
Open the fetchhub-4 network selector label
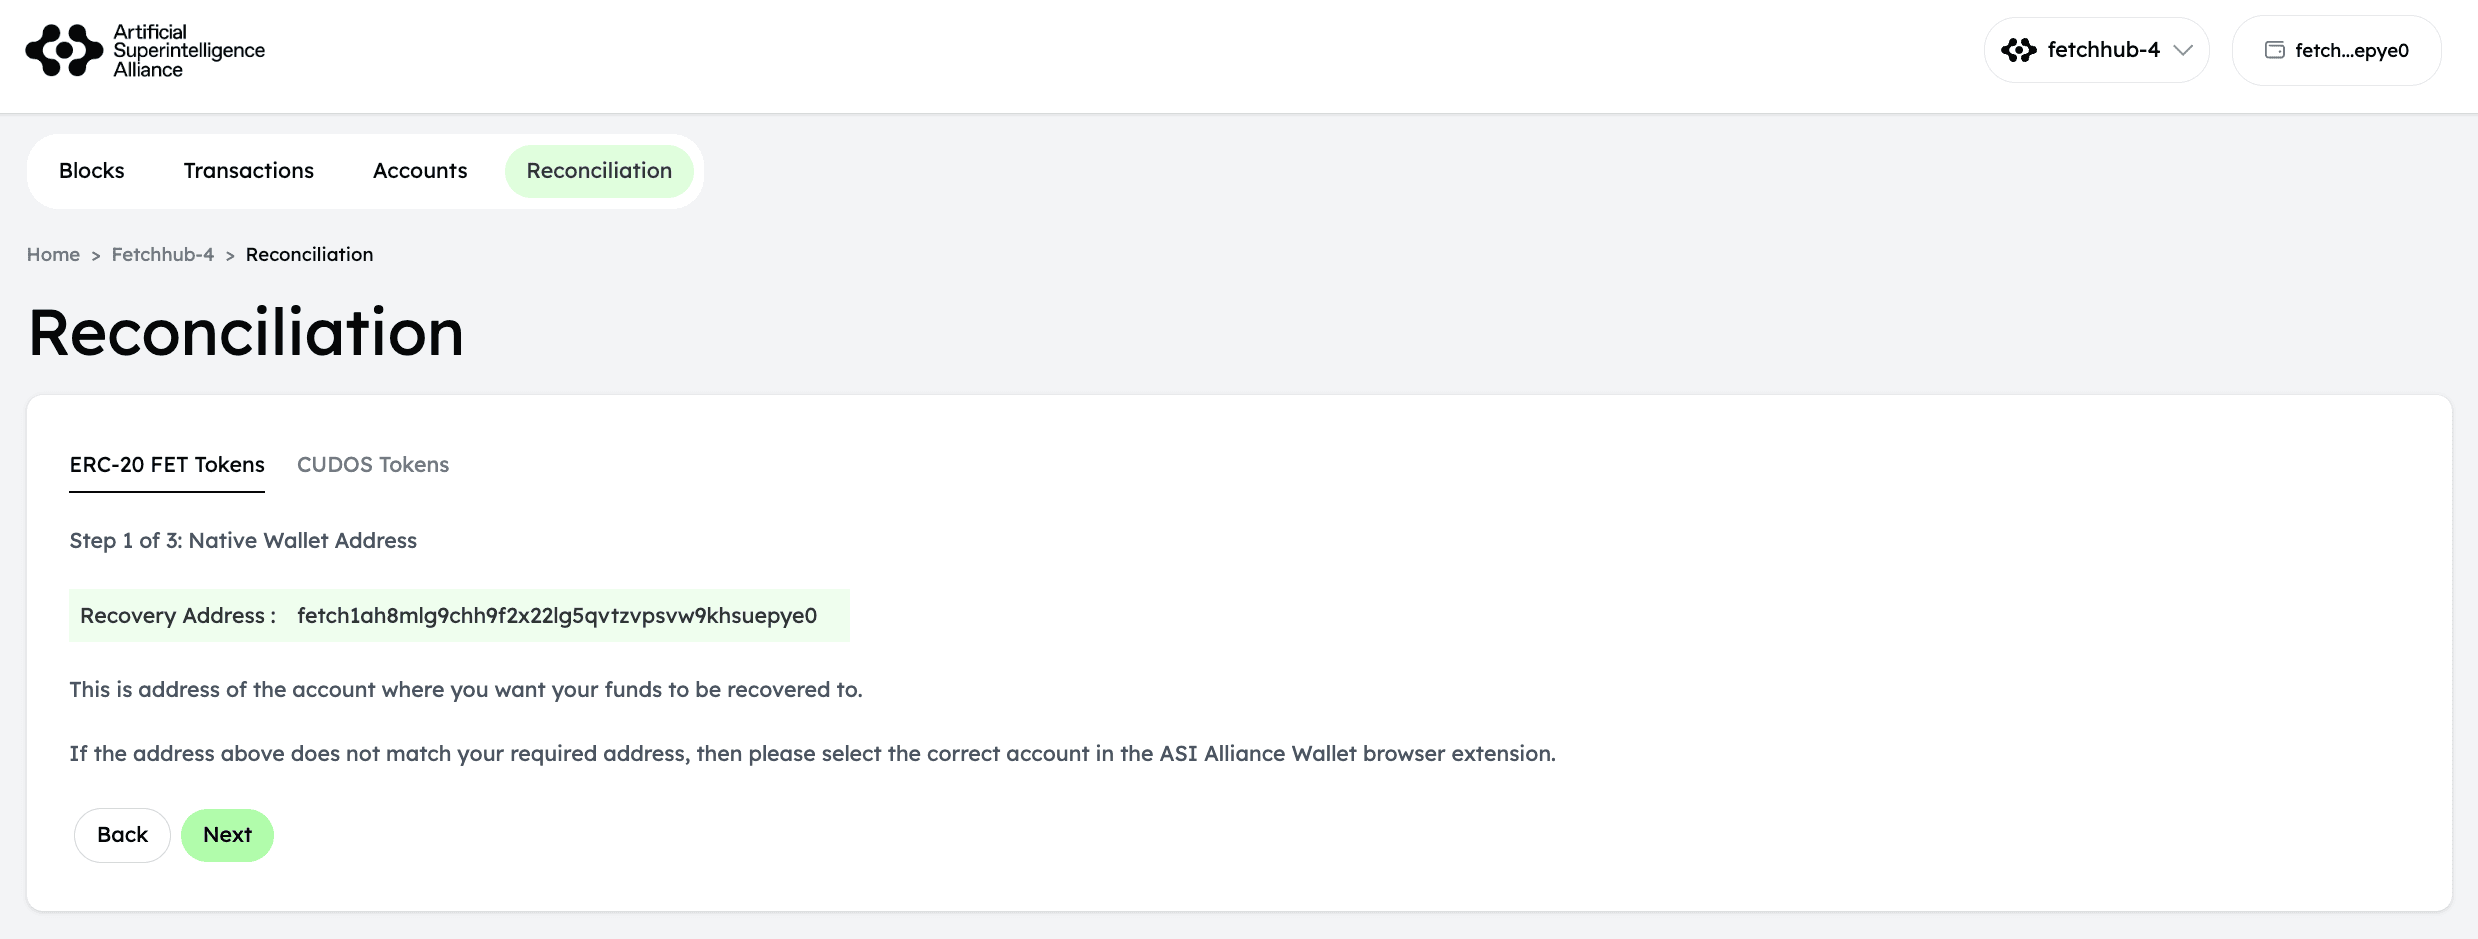2103,50
